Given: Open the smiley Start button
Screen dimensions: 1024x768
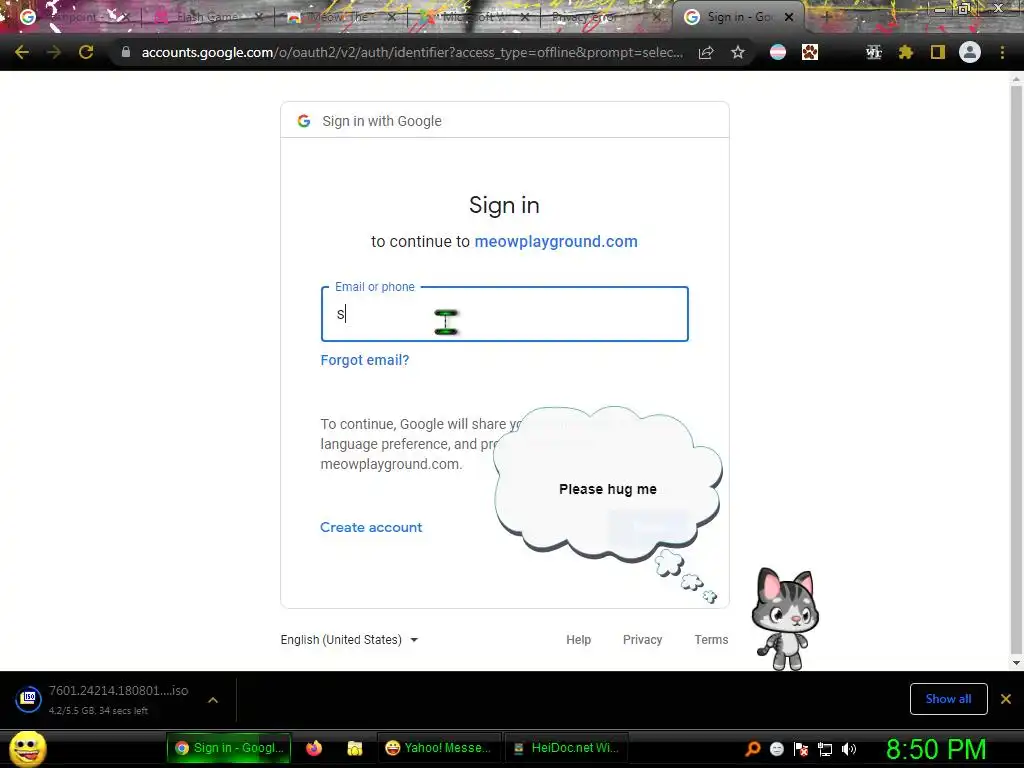Looking at the screenshot, I should (28, 748).
